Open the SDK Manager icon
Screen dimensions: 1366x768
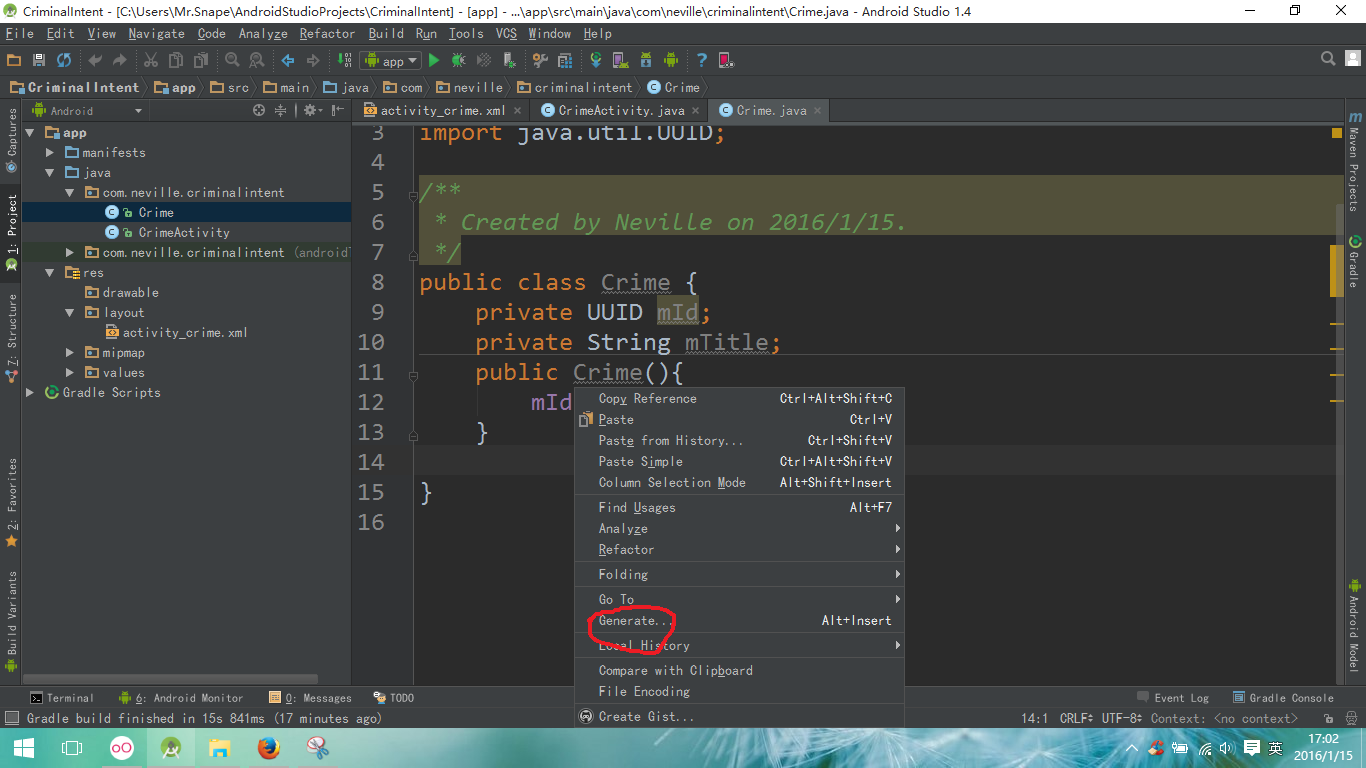pyautogui.click(x=646, y=61)
